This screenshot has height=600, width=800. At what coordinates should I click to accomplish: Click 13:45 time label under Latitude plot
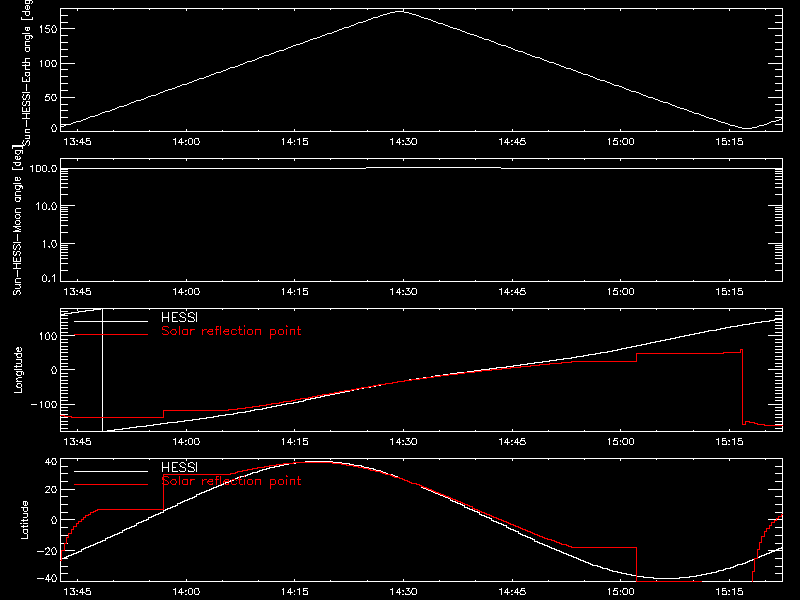78,592
